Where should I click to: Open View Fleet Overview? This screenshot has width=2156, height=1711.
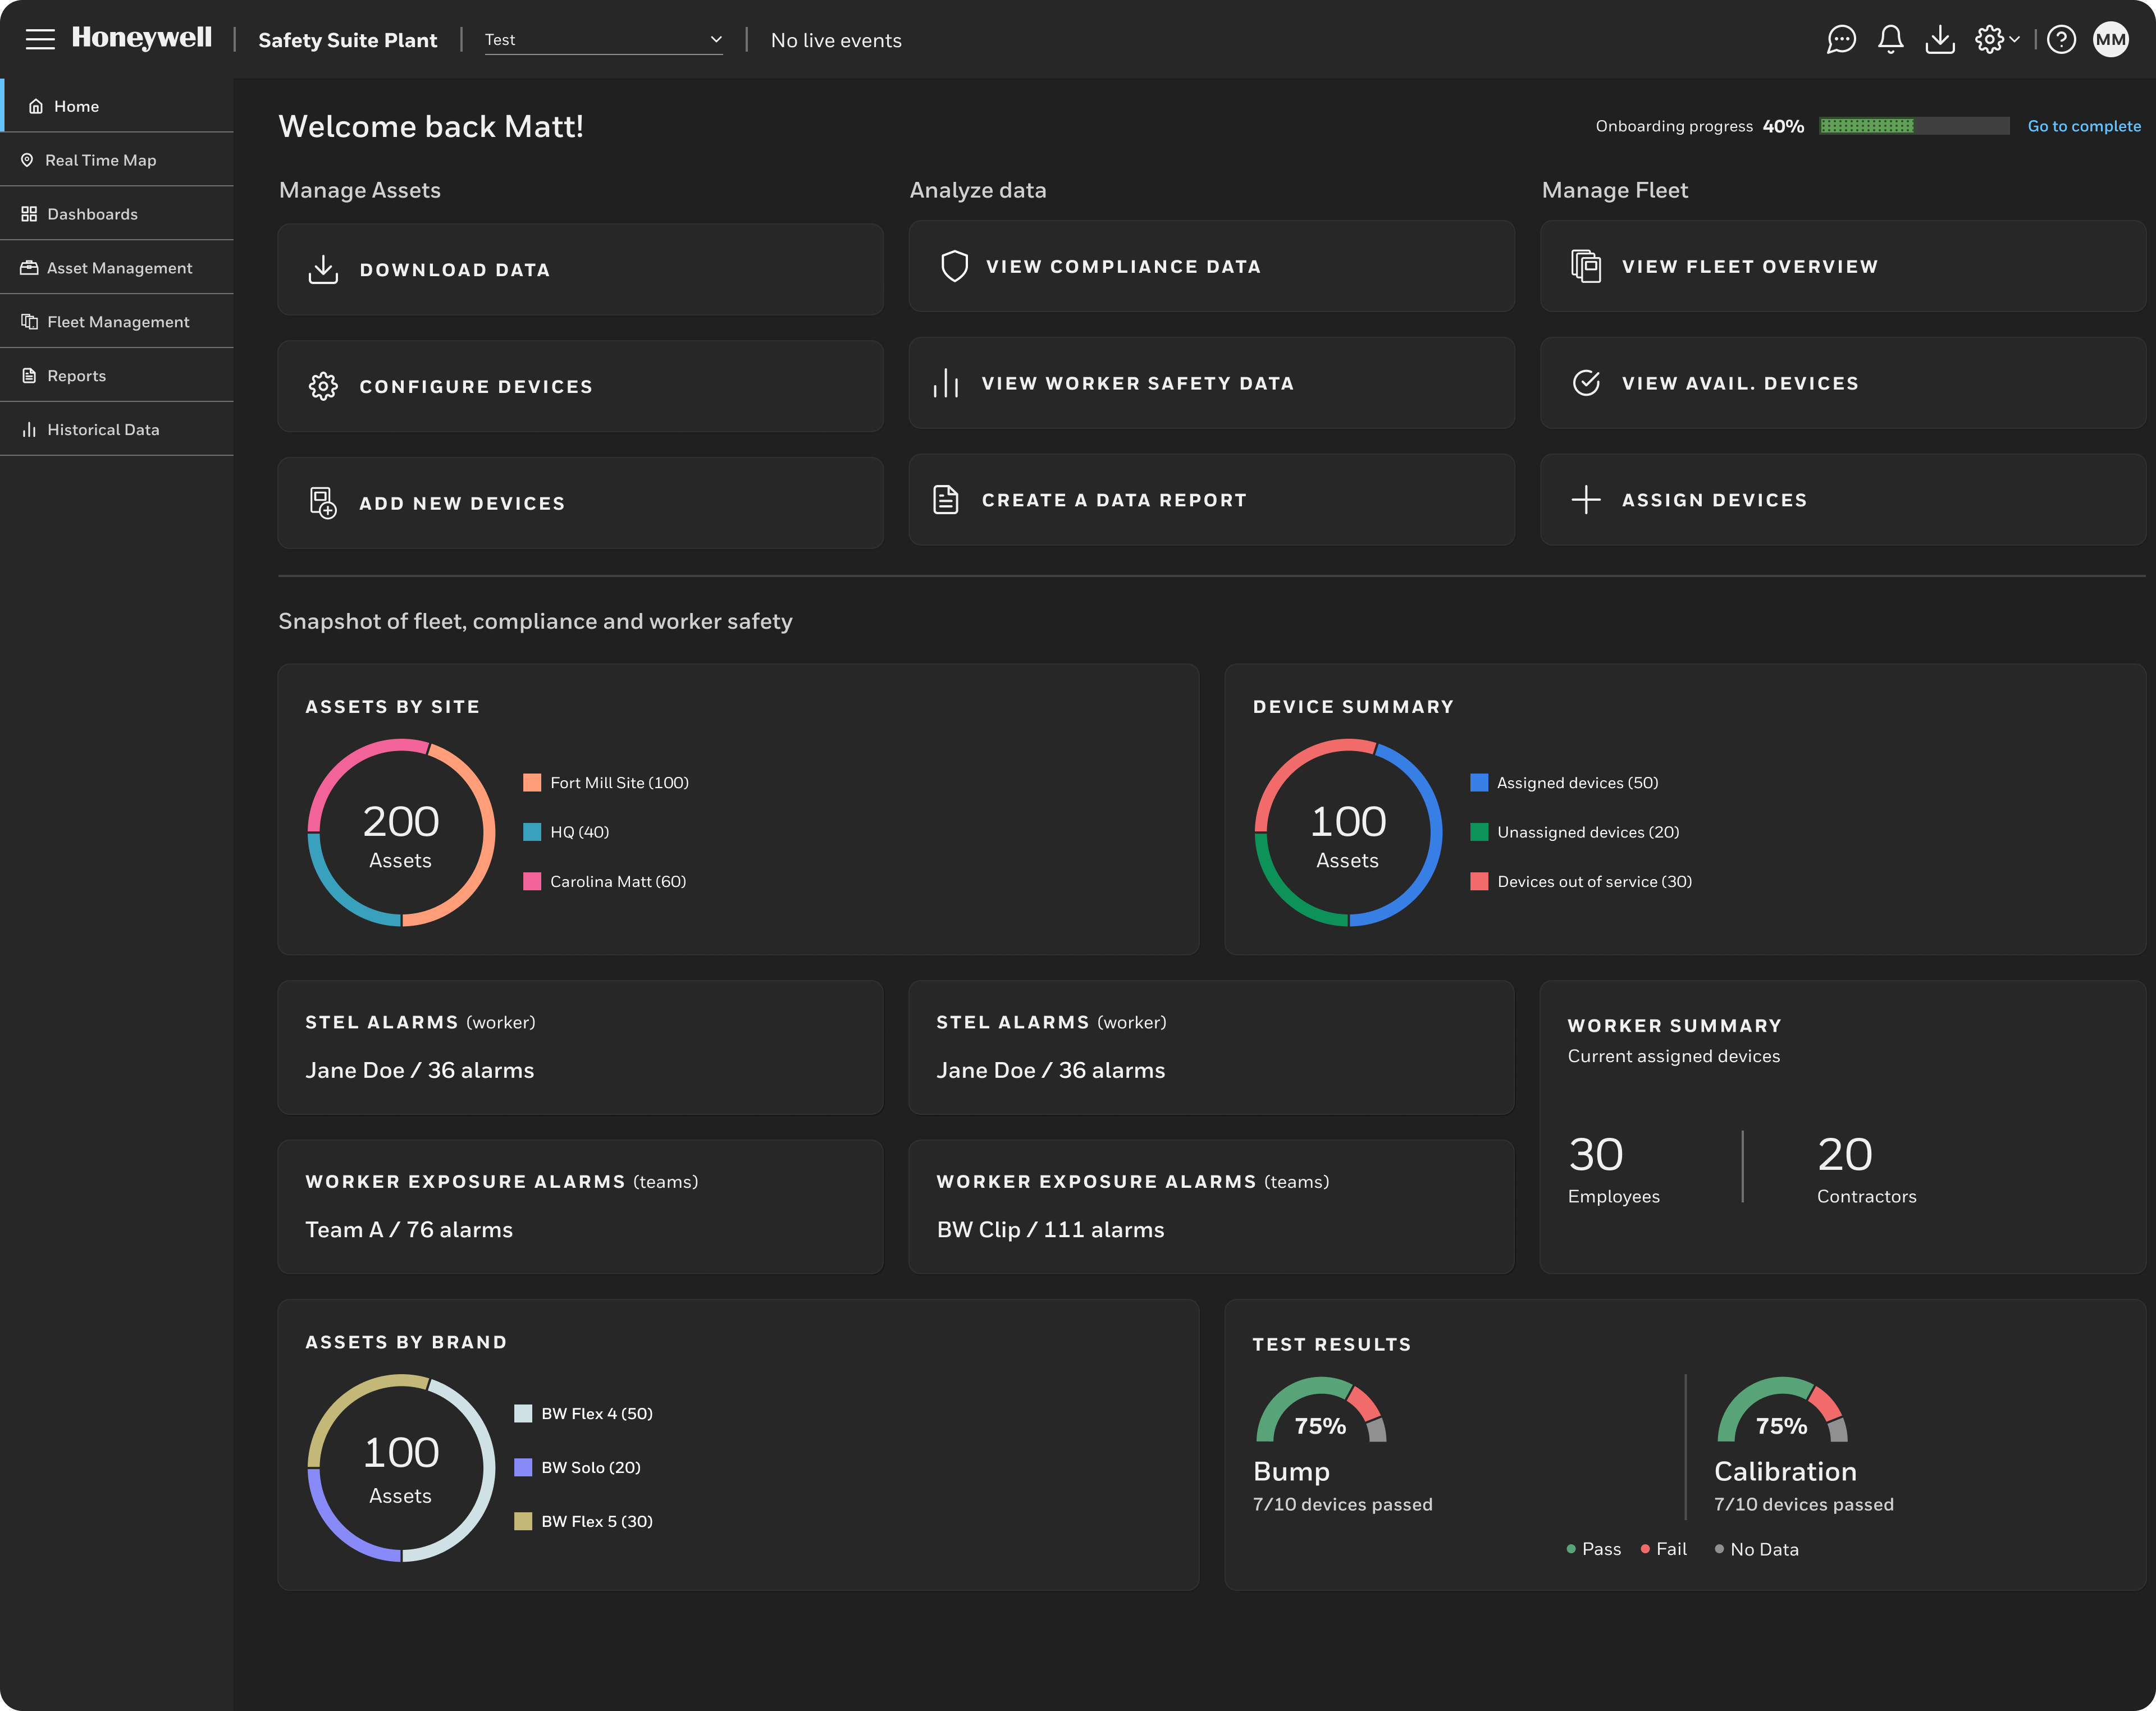click(x=1842, y=266)
